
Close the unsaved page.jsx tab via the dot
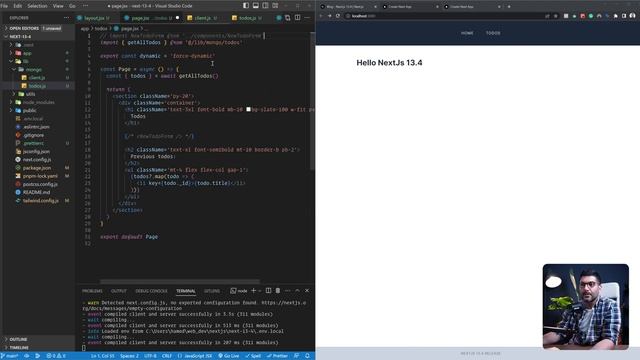click(177, 18)
